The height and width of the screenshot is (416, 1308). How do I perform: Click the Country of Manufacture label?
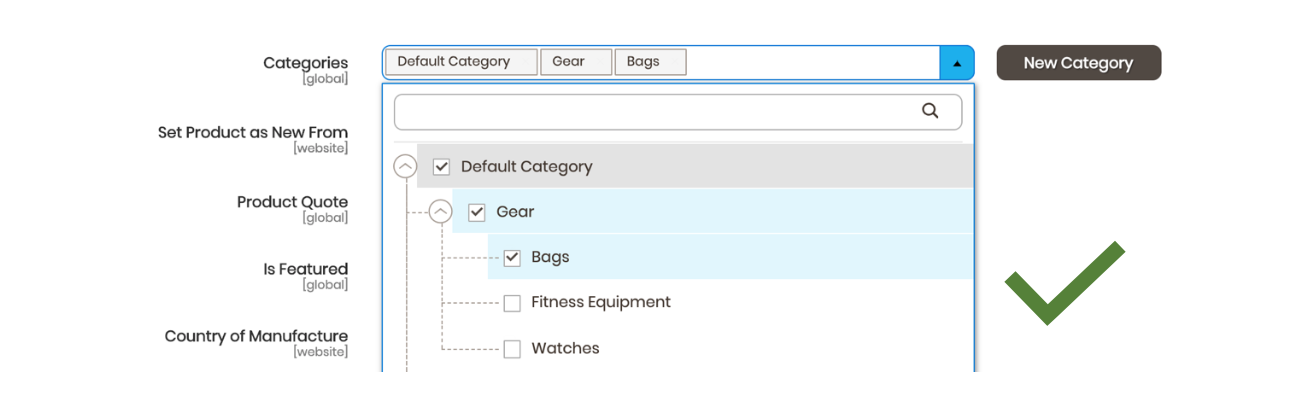[x=256, y=336]
